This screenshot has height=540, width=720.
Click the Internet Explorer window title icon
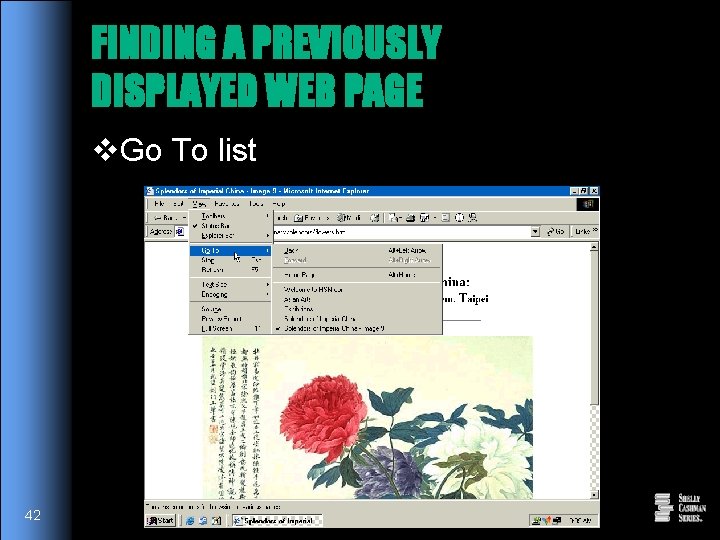coord(150,191)
